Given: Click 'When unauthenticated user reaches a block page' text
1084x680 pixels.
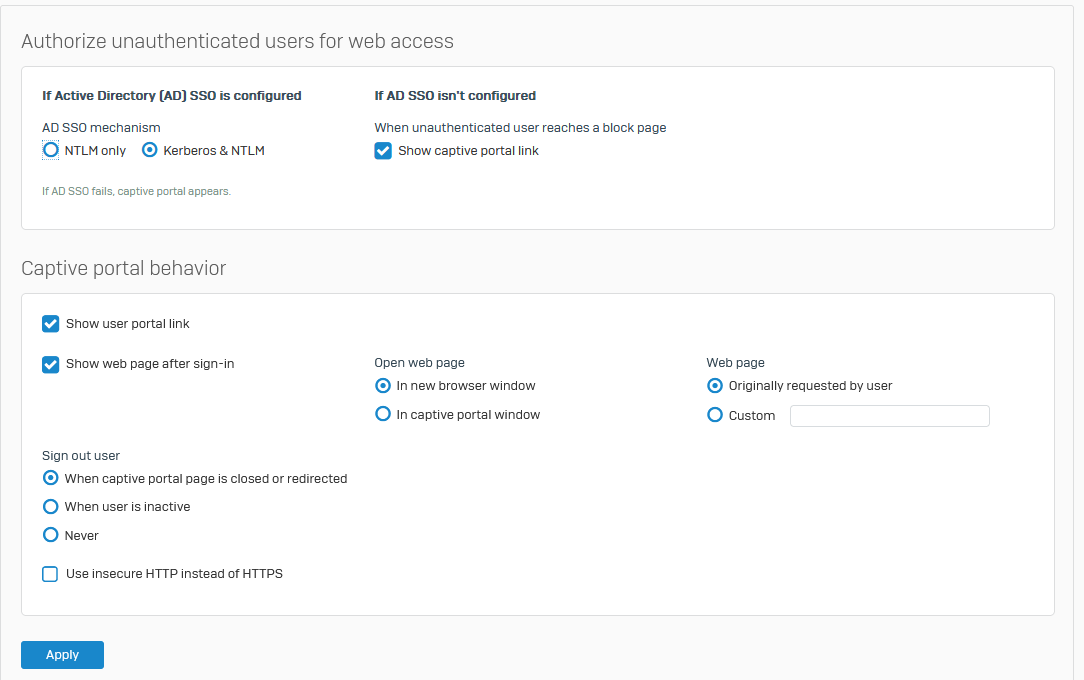Looking at the screenshot, I should pyautogui.click(x=521, y=128).
